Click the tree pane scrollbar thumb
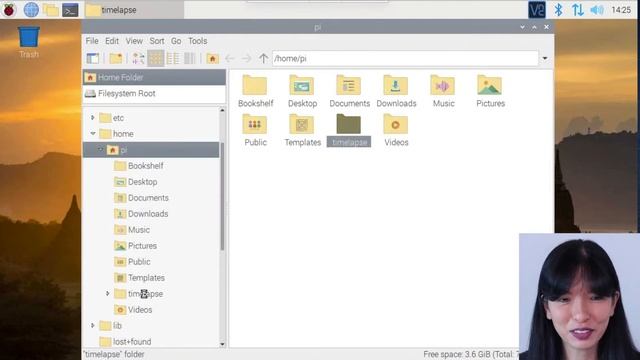 [x=222, y=196]
